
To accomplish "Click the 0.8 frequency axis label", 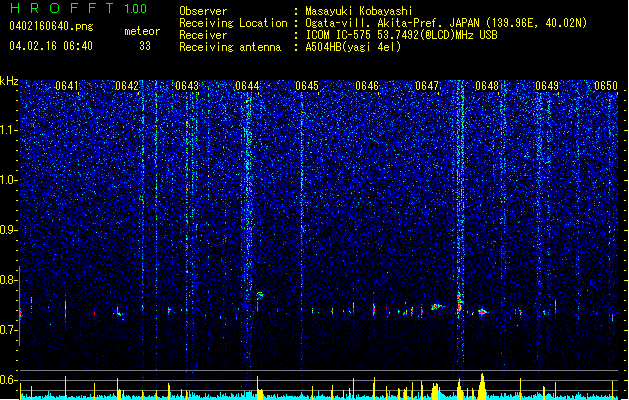I will pyautogui.click(x=8, y=280).
